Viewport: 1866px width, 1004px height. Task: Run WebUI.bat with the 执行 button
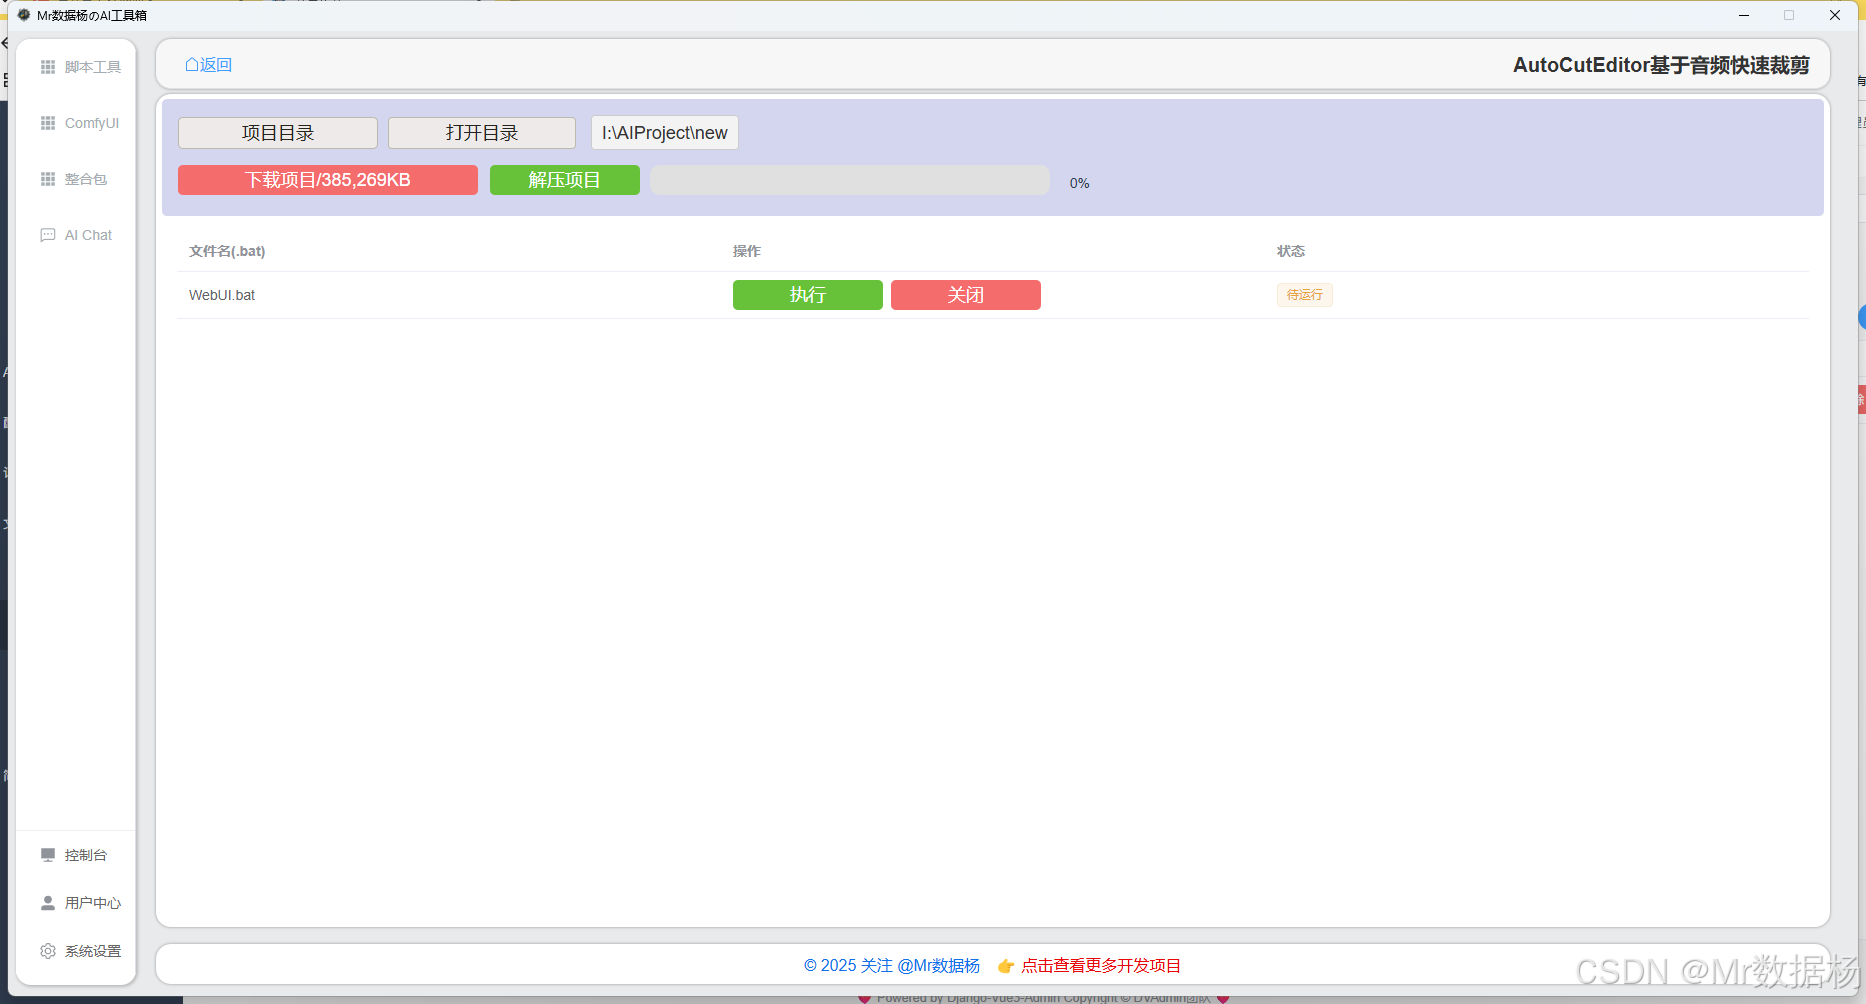[808, 295]
